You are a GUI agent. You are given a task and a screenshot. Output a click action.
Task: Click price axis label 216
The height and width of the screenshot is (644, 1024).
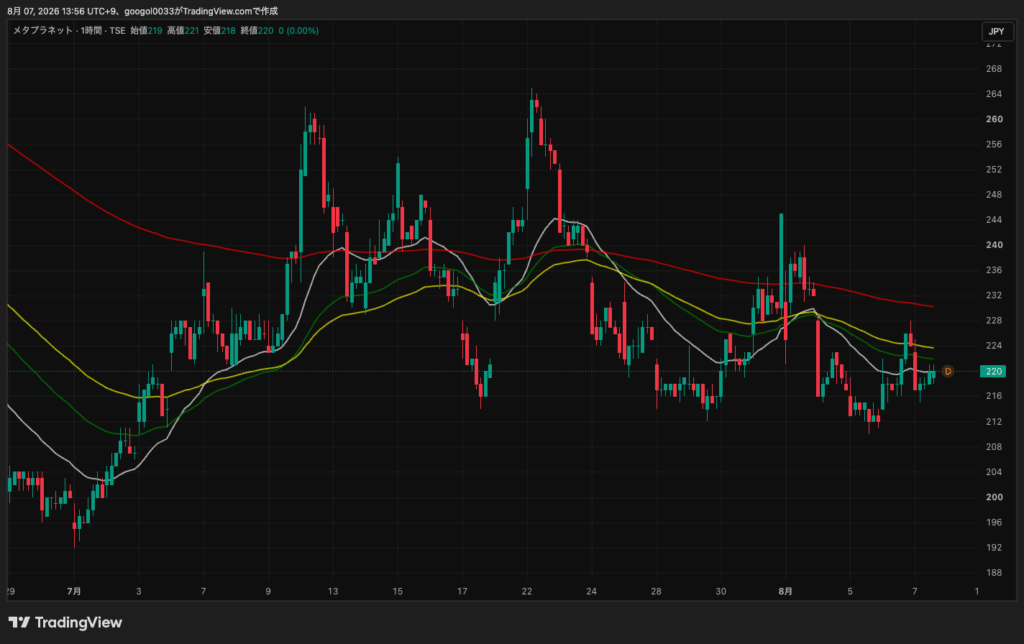(994, 396)
